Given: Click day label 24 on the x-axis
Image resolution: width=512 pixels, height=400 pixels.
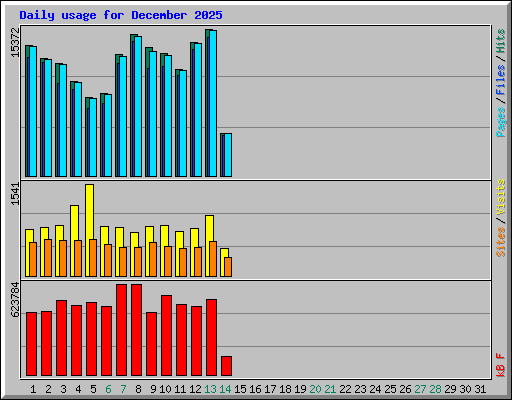Looking at the screenshot, I should 375,389.
